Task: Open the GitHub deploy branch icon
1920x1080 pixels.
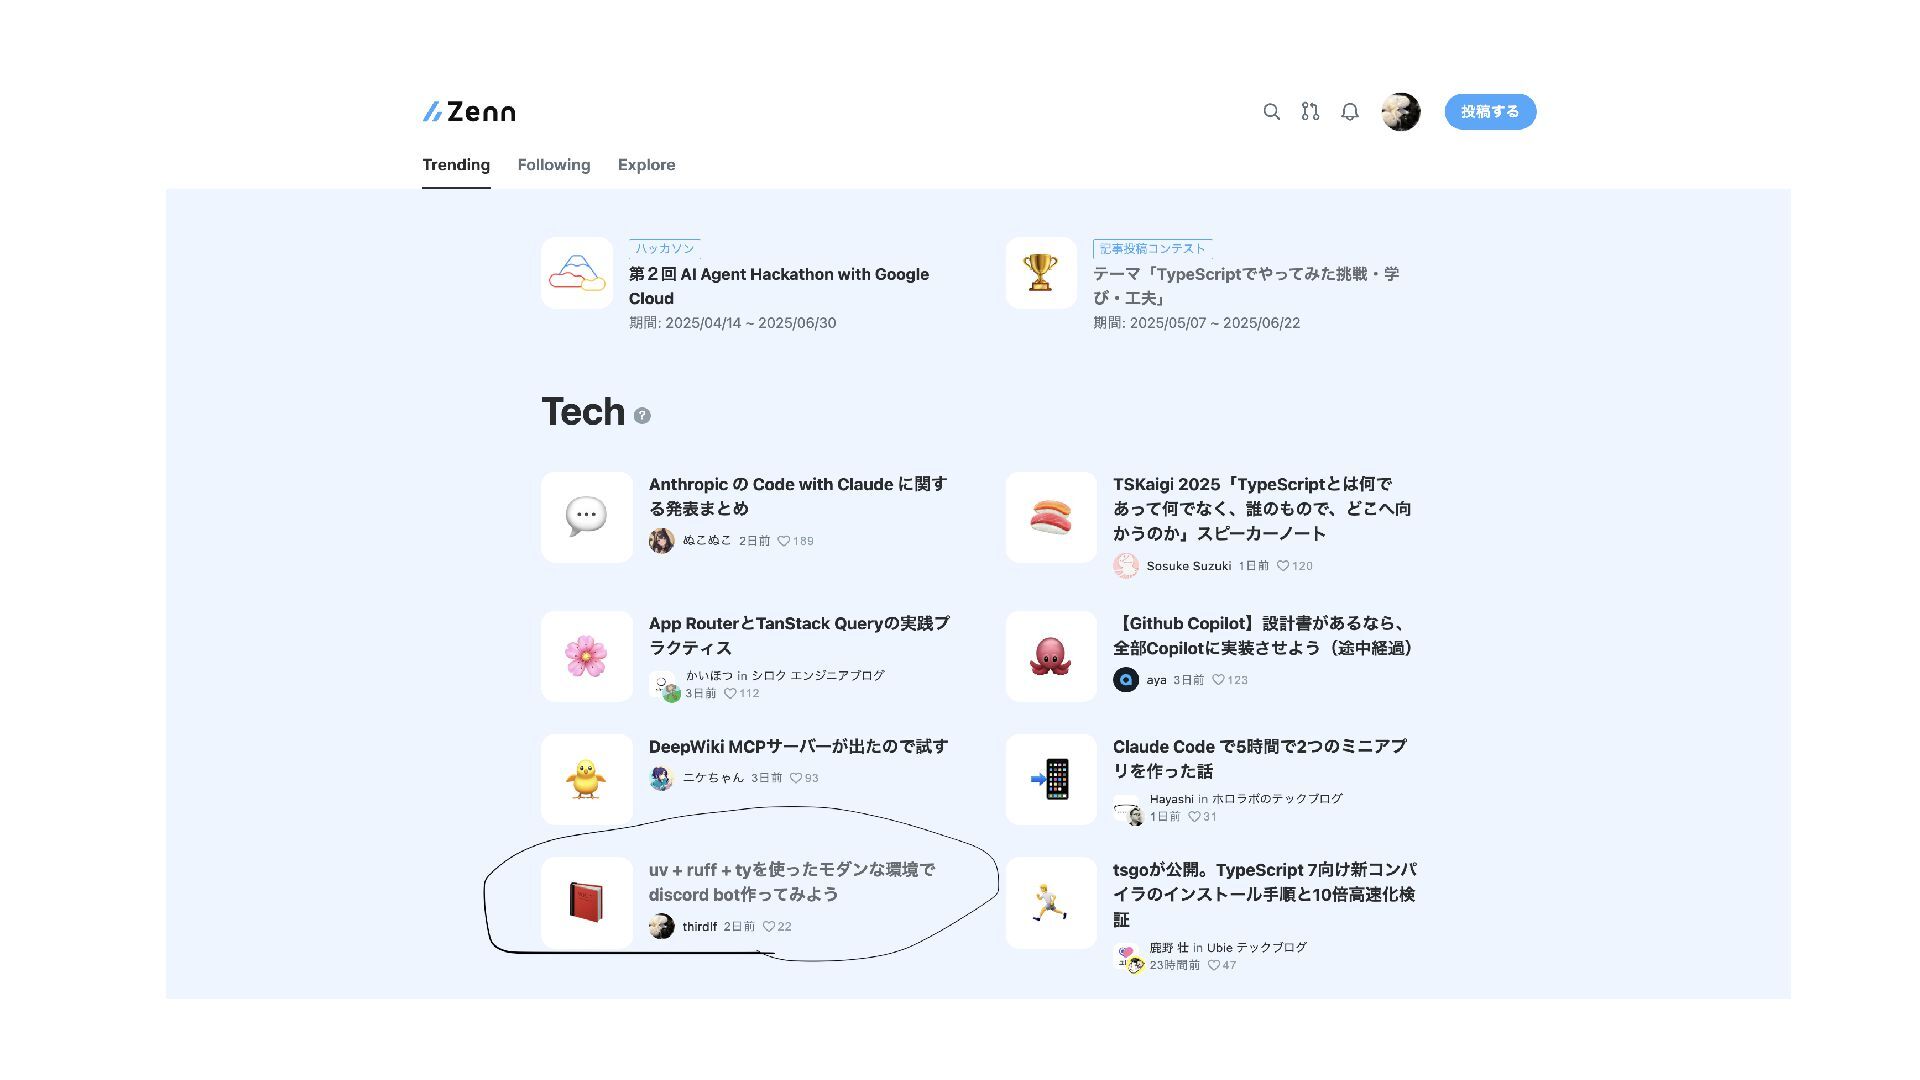Action: pyautogui.click(x=1310, y=112)
